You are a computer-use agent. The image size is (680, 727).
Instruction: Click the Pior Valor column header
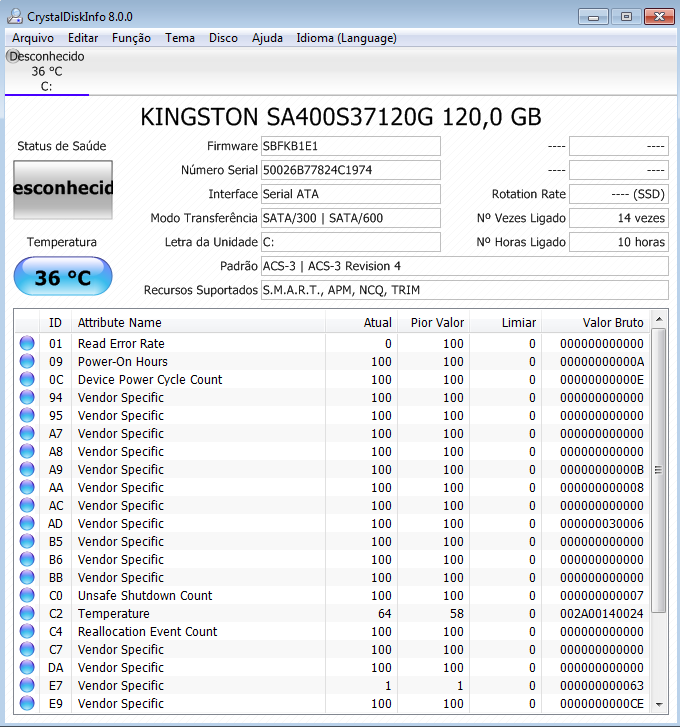coord(434,322)
